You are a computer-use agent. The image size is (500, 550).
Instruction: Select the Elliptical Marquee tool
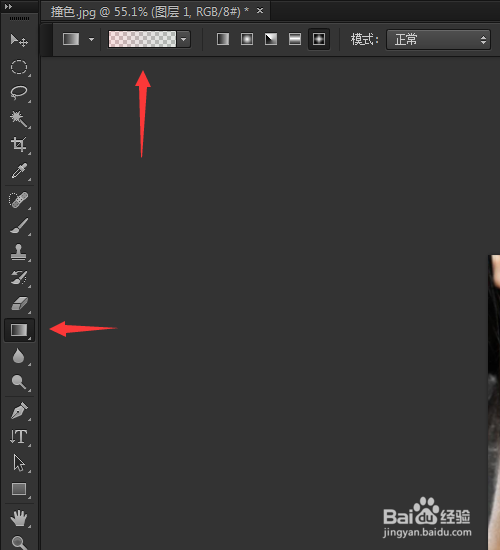pos(19,67)
